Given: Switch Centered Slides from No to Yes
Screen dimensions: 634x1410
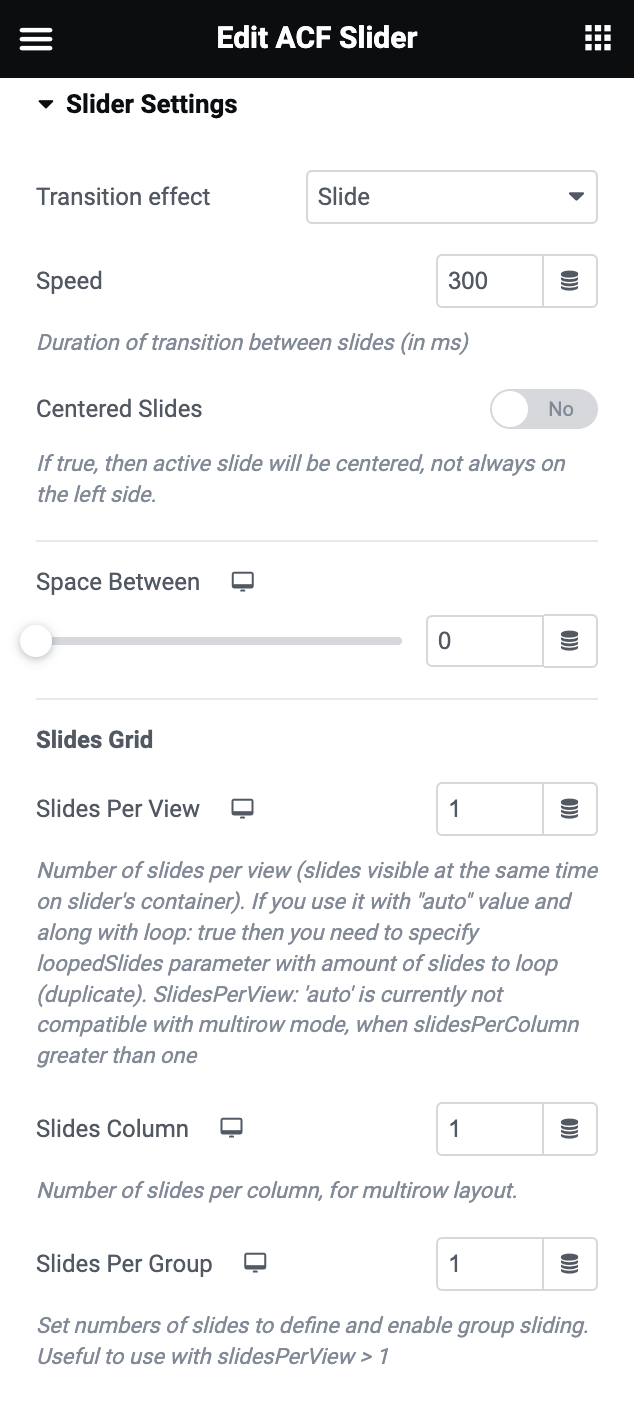Looking at the screenshot, I should pyautogui.click(x=544, y=409).
